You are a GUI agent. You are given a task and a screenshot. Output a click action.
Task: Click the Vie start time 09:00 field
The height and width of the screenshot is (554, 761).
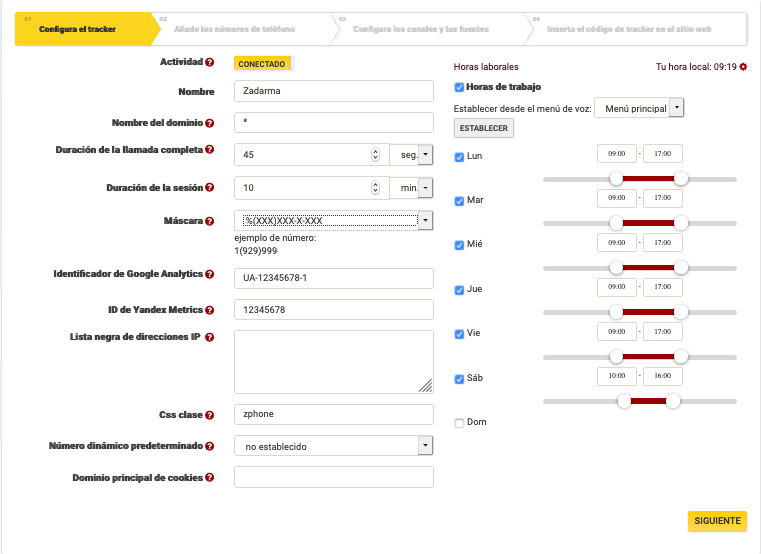coord(616,332)
